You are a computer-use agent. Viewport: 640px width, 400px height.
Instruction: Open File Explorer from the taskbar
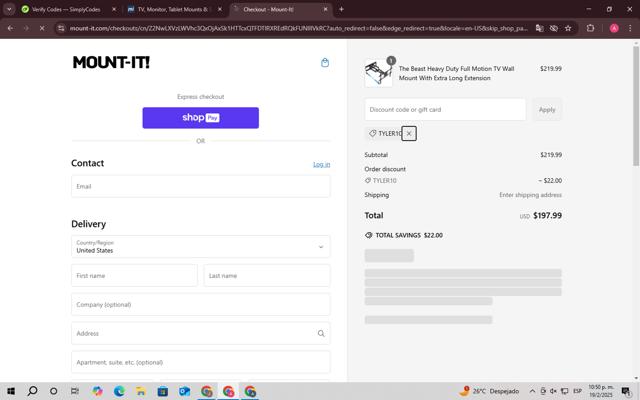[x=141, y=391]
